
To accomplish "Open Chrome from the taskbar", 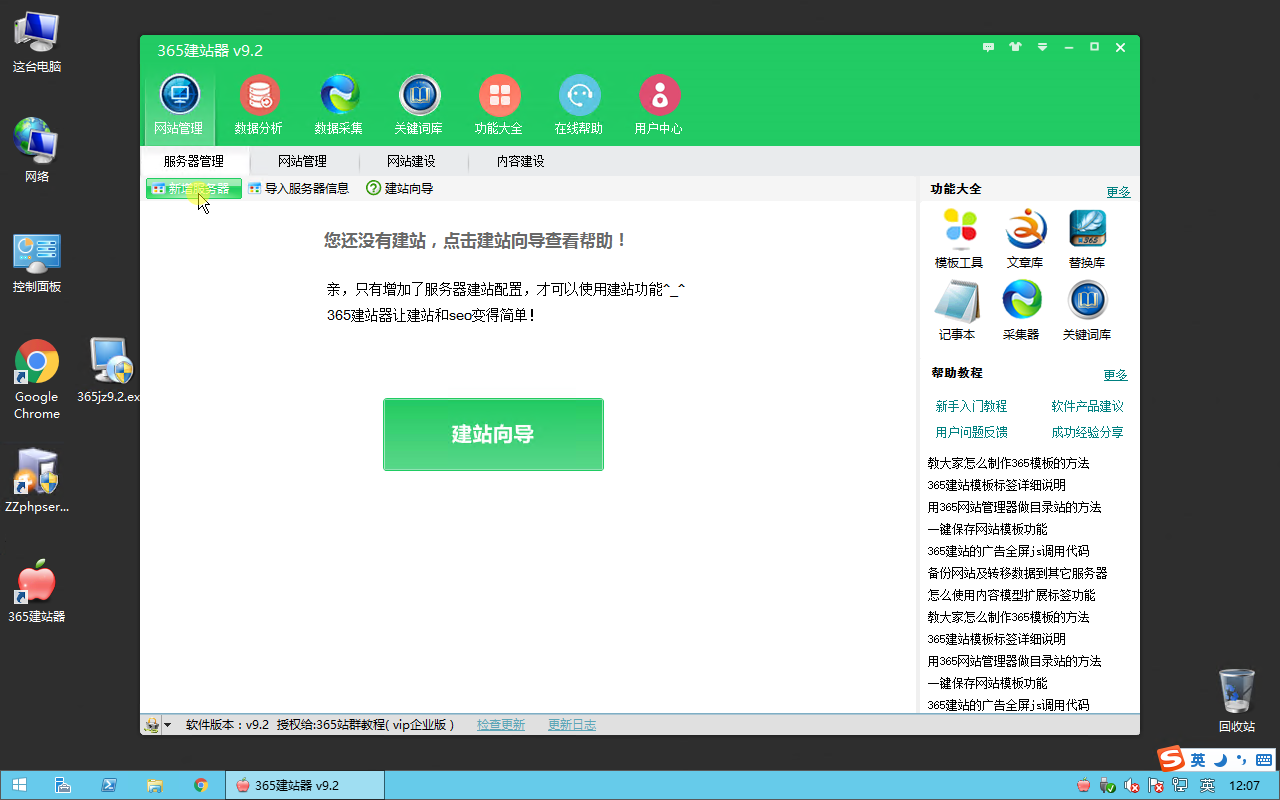I will tap(201, 785).
